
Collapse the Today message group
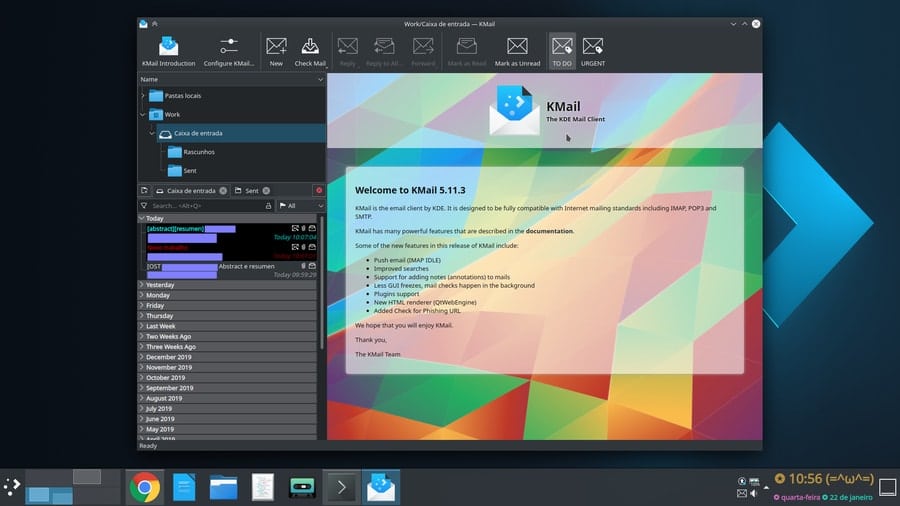tap(142, 219)
